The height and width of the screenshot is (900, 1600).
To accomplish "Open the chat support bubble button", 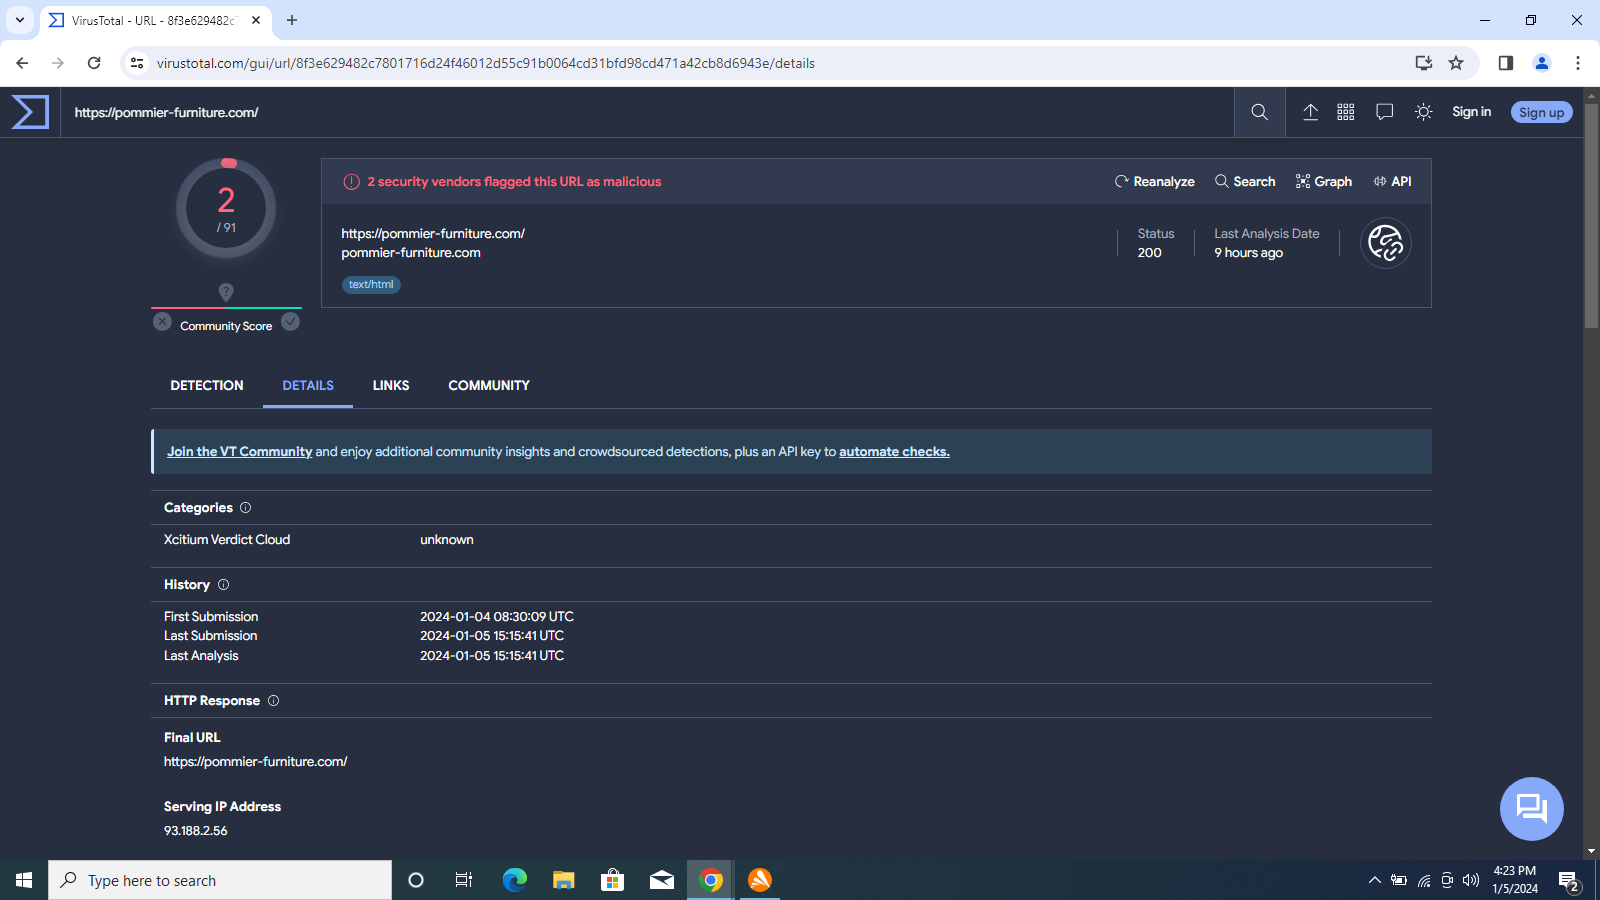I will (1531, 808).
